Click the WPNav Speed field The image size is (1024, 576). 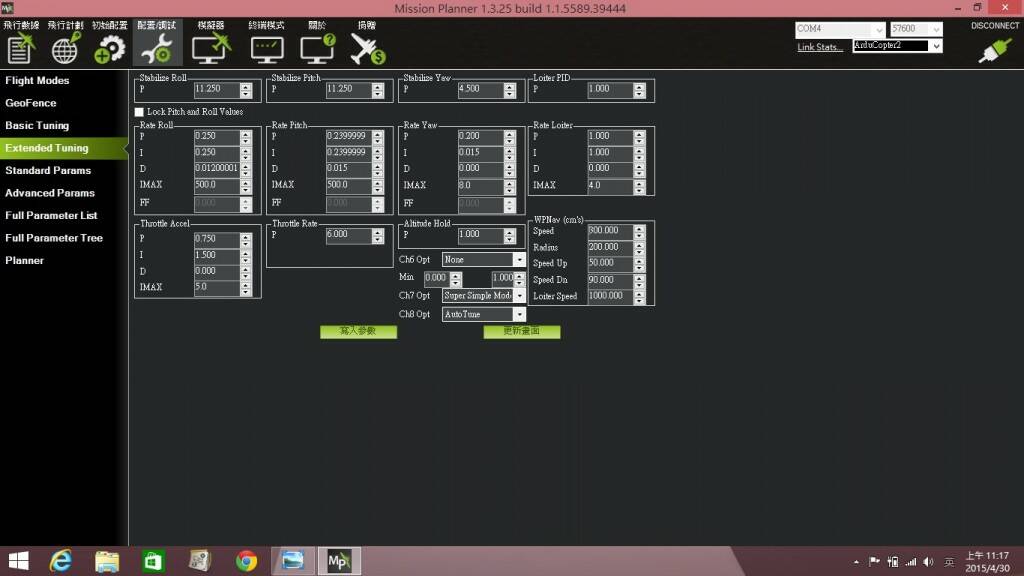click(x=610, y=231)
